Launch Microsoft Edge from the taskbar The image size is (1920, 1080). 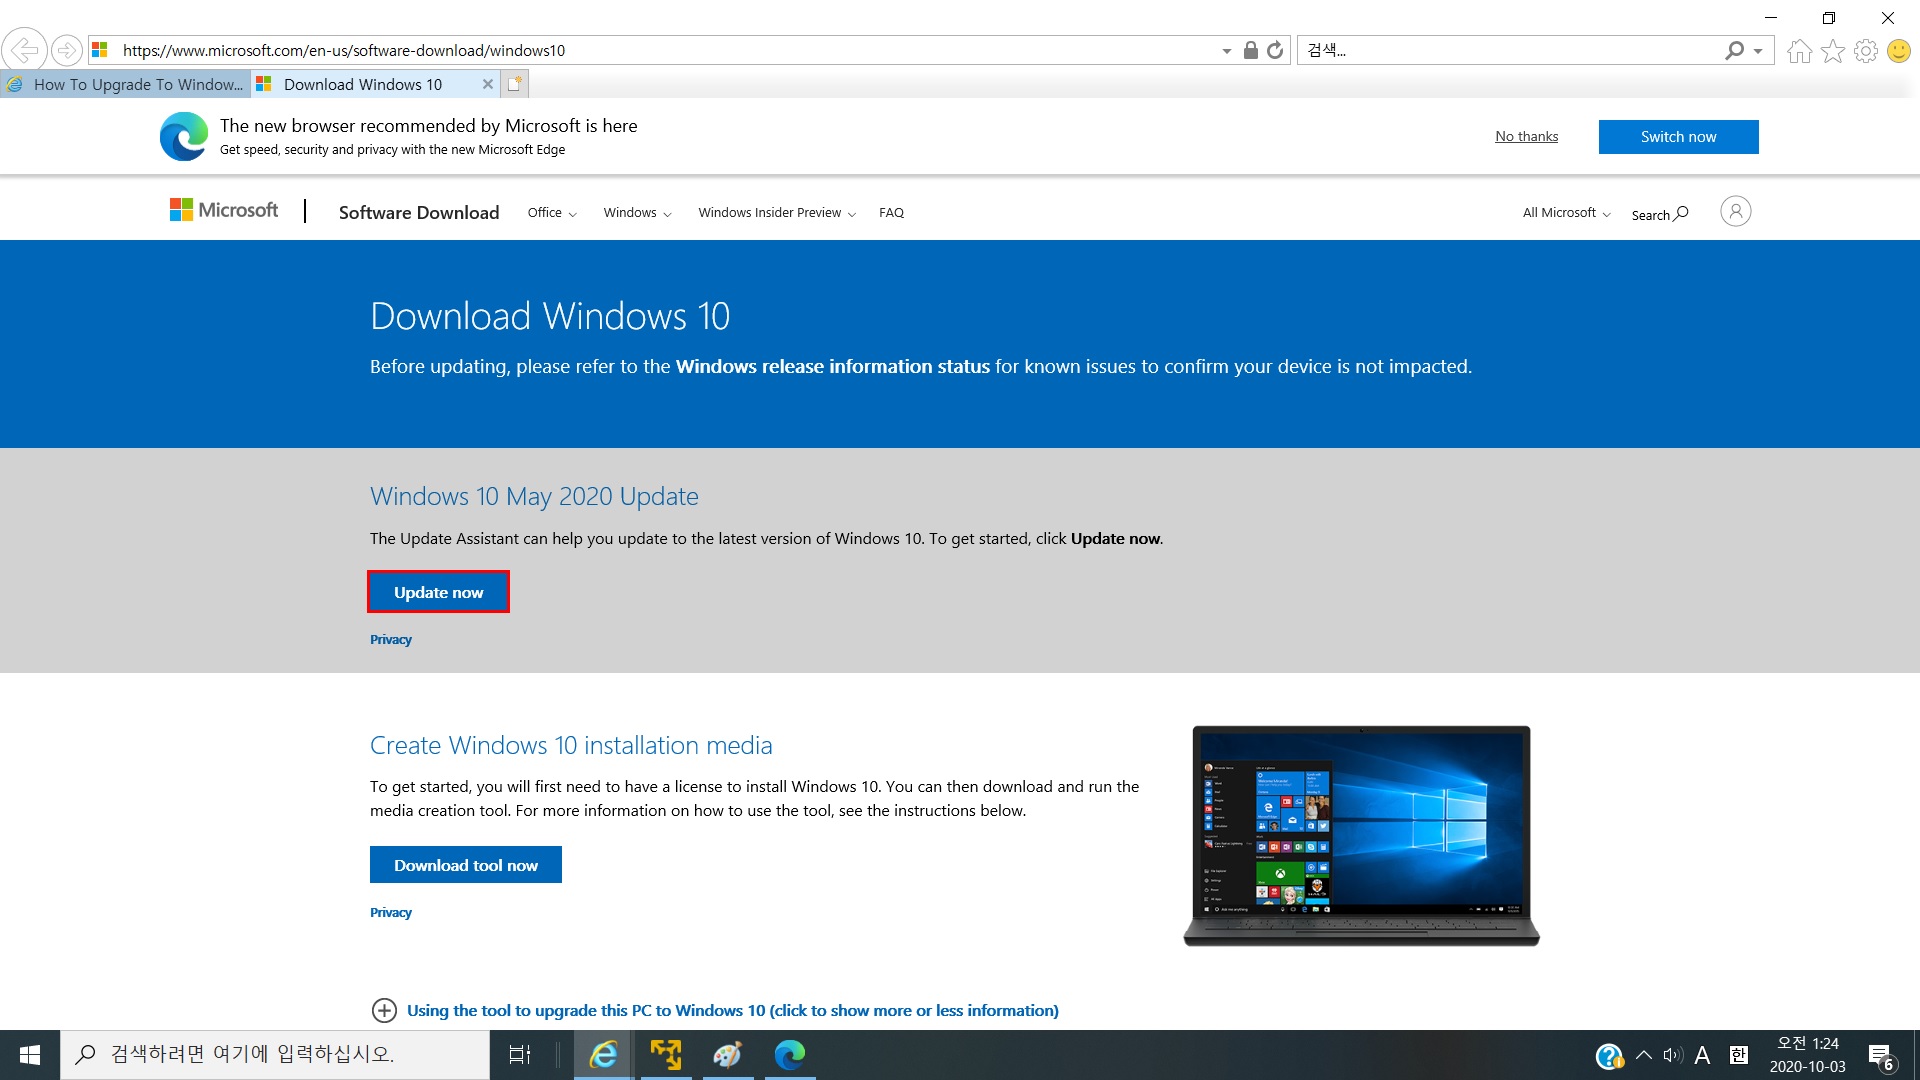(790, 1054)
